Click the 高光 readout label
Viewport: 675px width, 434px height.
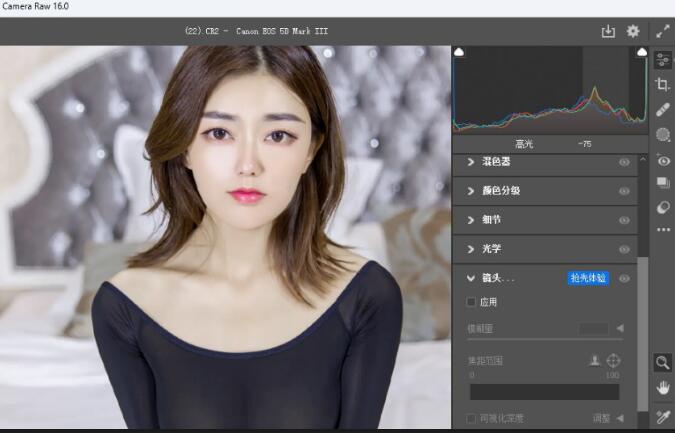[x=524, y=144]
